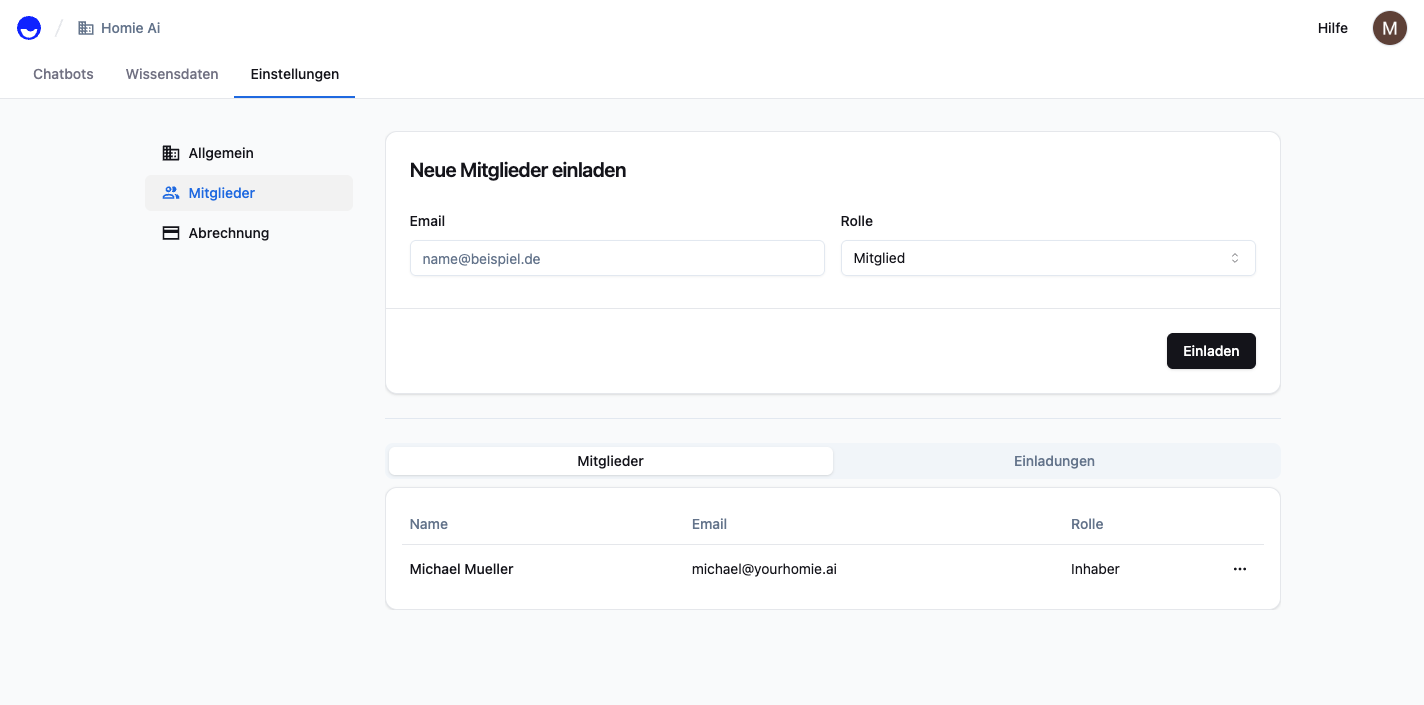Select the Chatbots navigation tab
The height and width of the screenshot is (705, 1424).
pyautogui.click(x=63, y=73)
